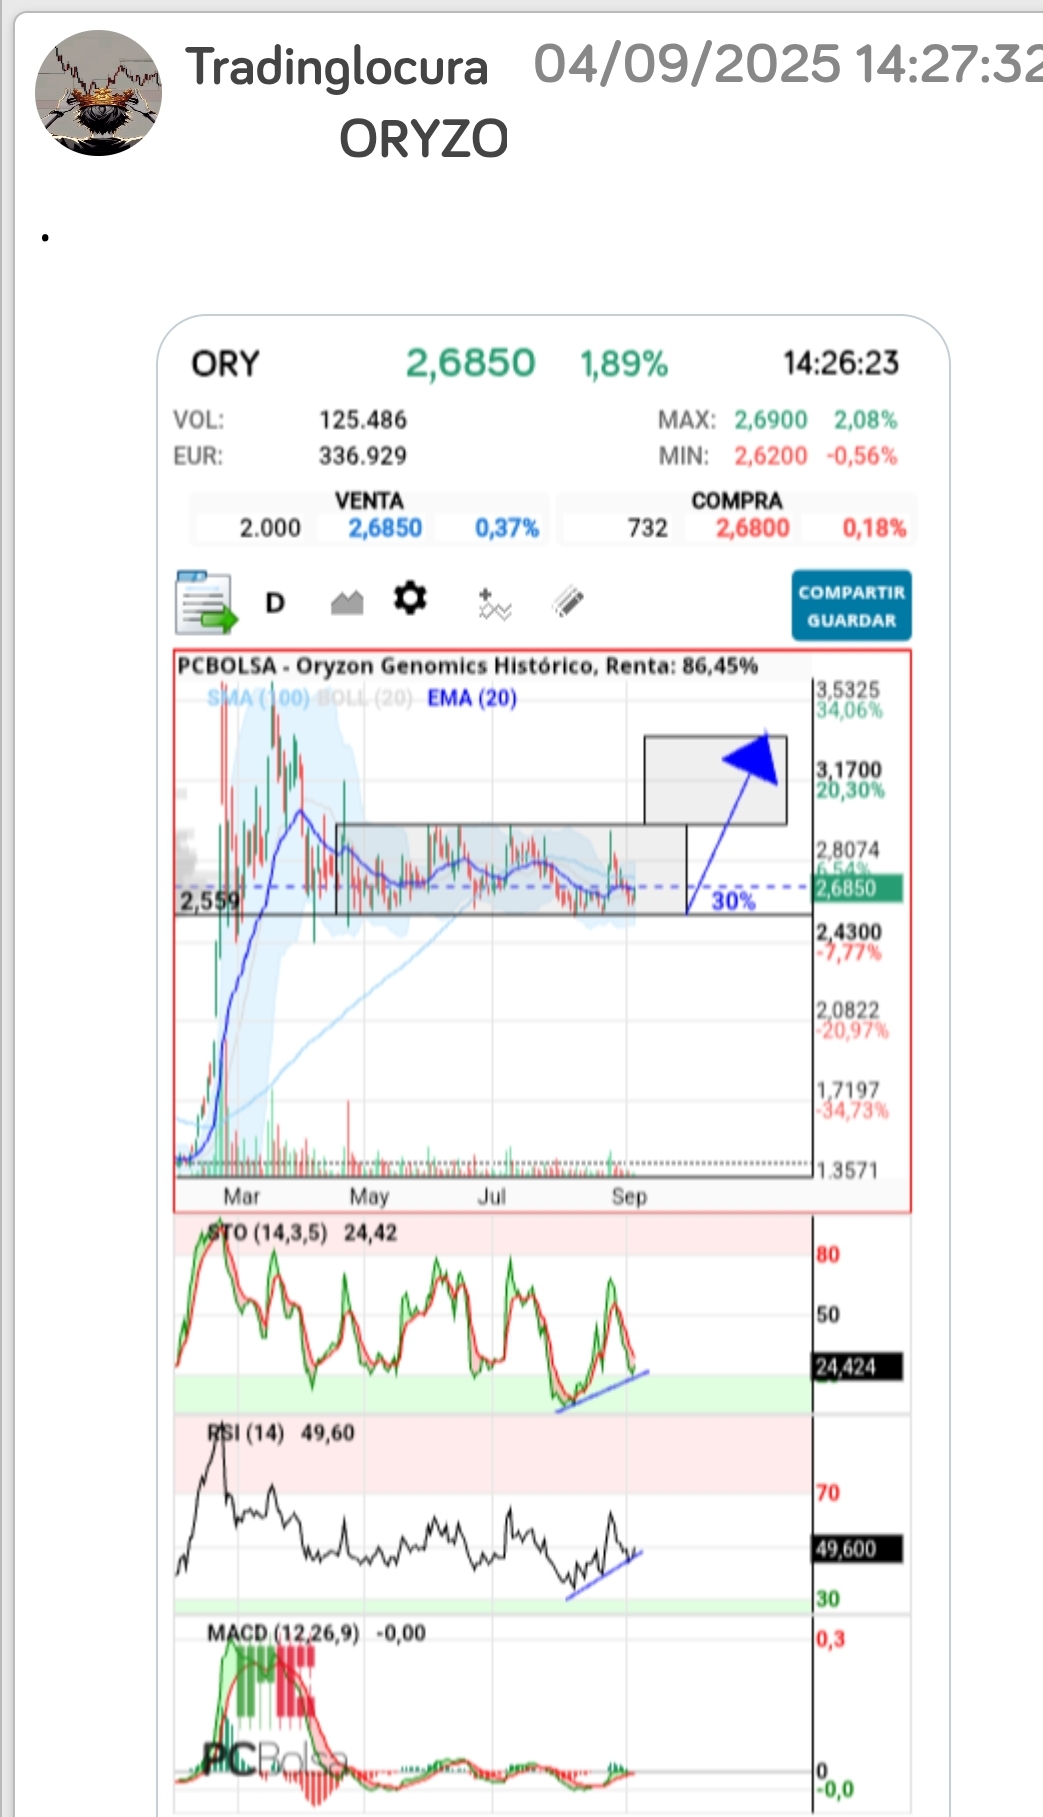Click the Mar label on time axis
Image resolution: width=1043 pixels, height=1817 pixels.
[241, 1197]
